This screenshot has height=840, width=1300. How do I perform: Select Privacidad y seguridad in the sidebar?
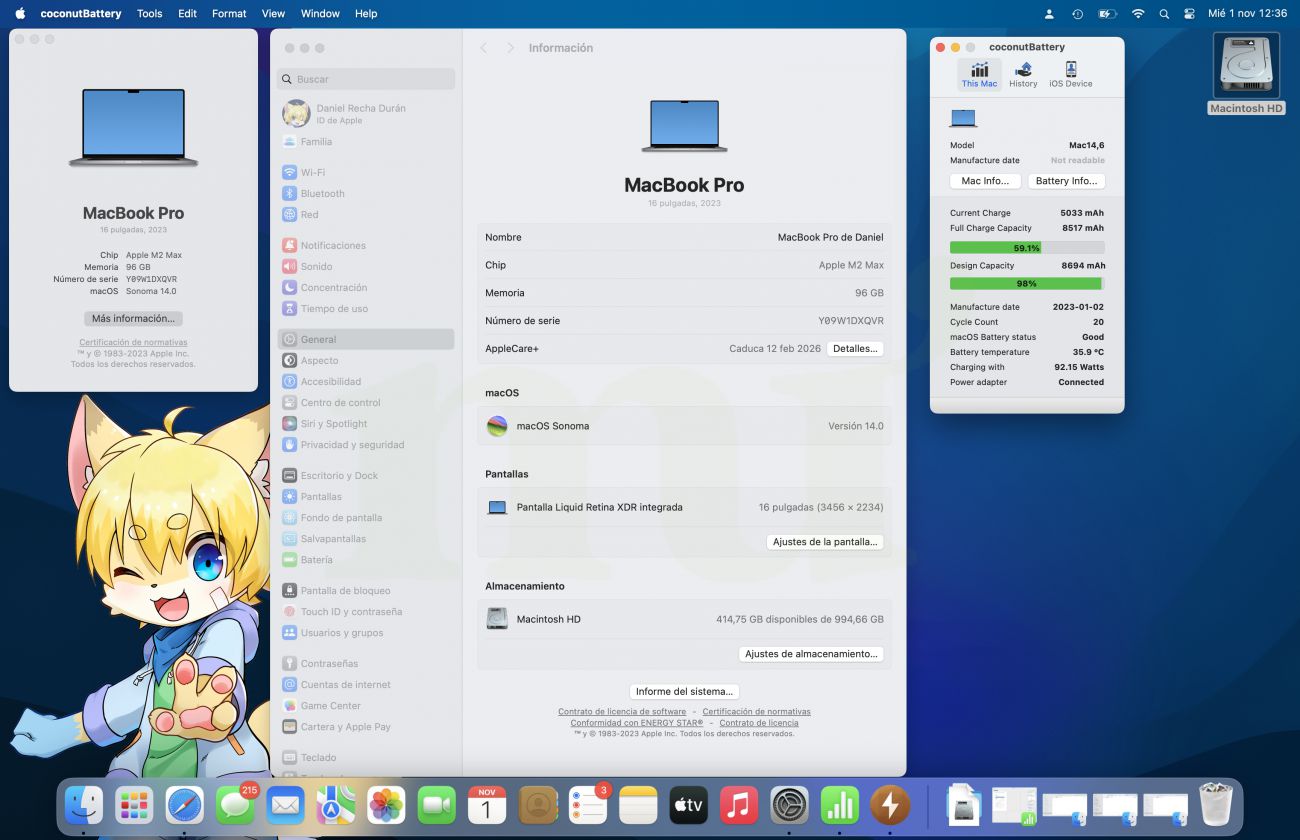pyautogui.click(x=366, y=444)
